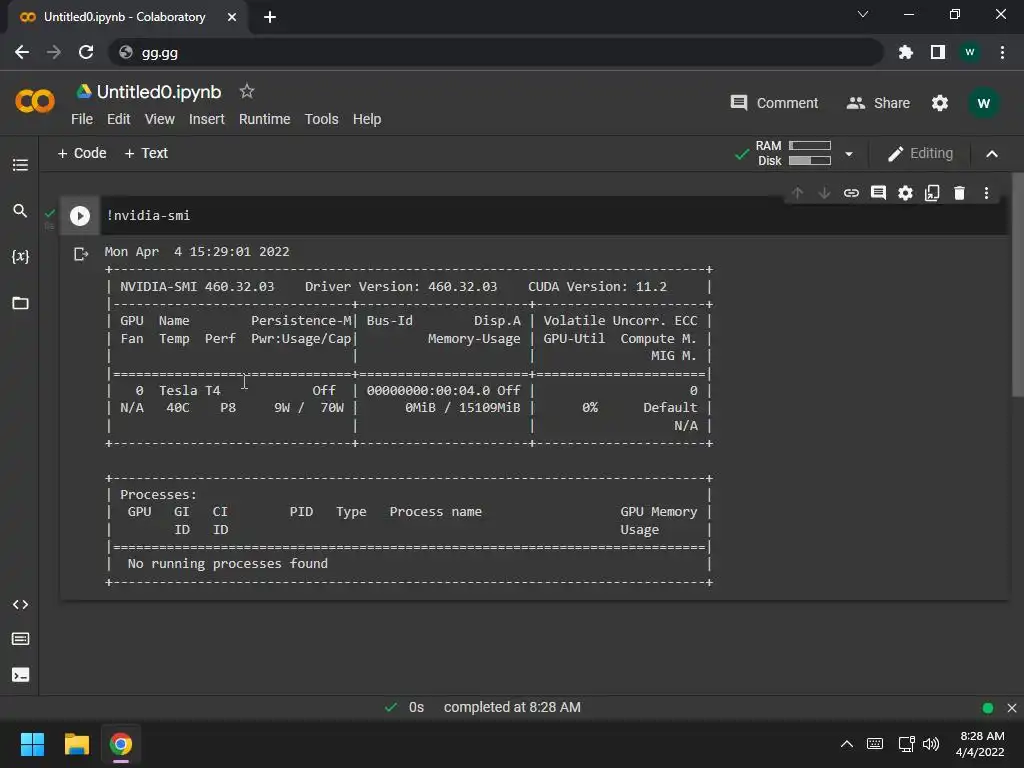Close the execution status bar
The width and height of the screenshot is (1024, 768).
click(x=1012, y=708)
